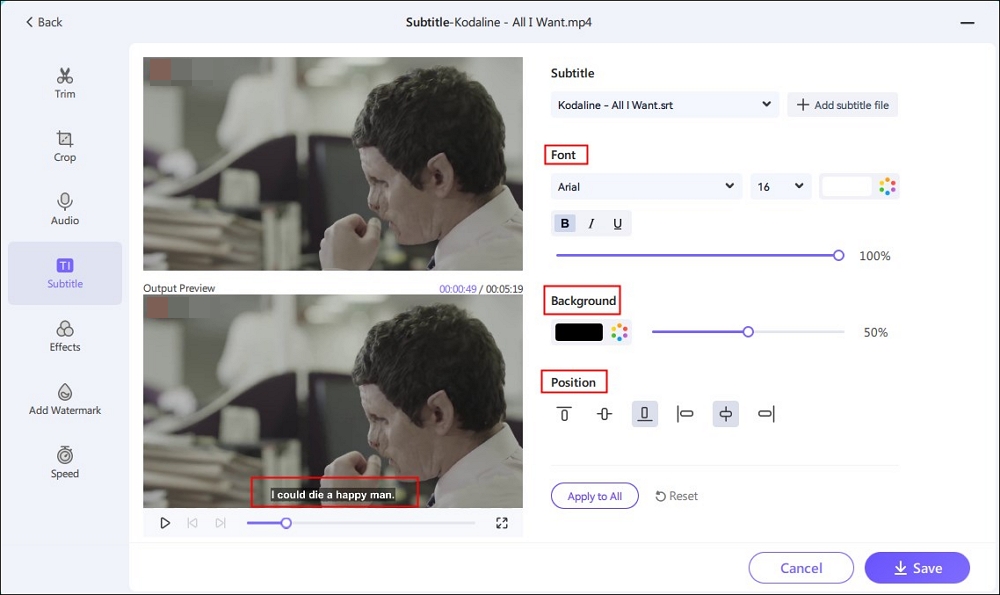Open the Audio settings panel
1000x595 pixels.
coord(65,209)
